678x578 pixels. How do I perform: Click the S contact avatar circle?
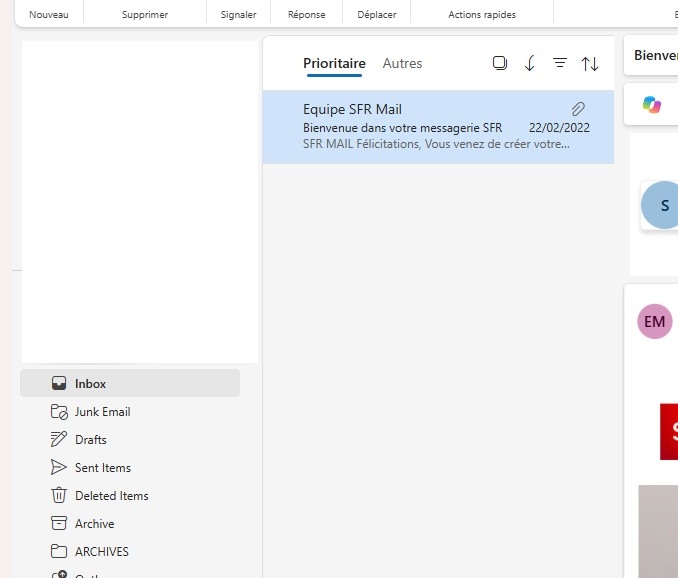coord(660,205)
